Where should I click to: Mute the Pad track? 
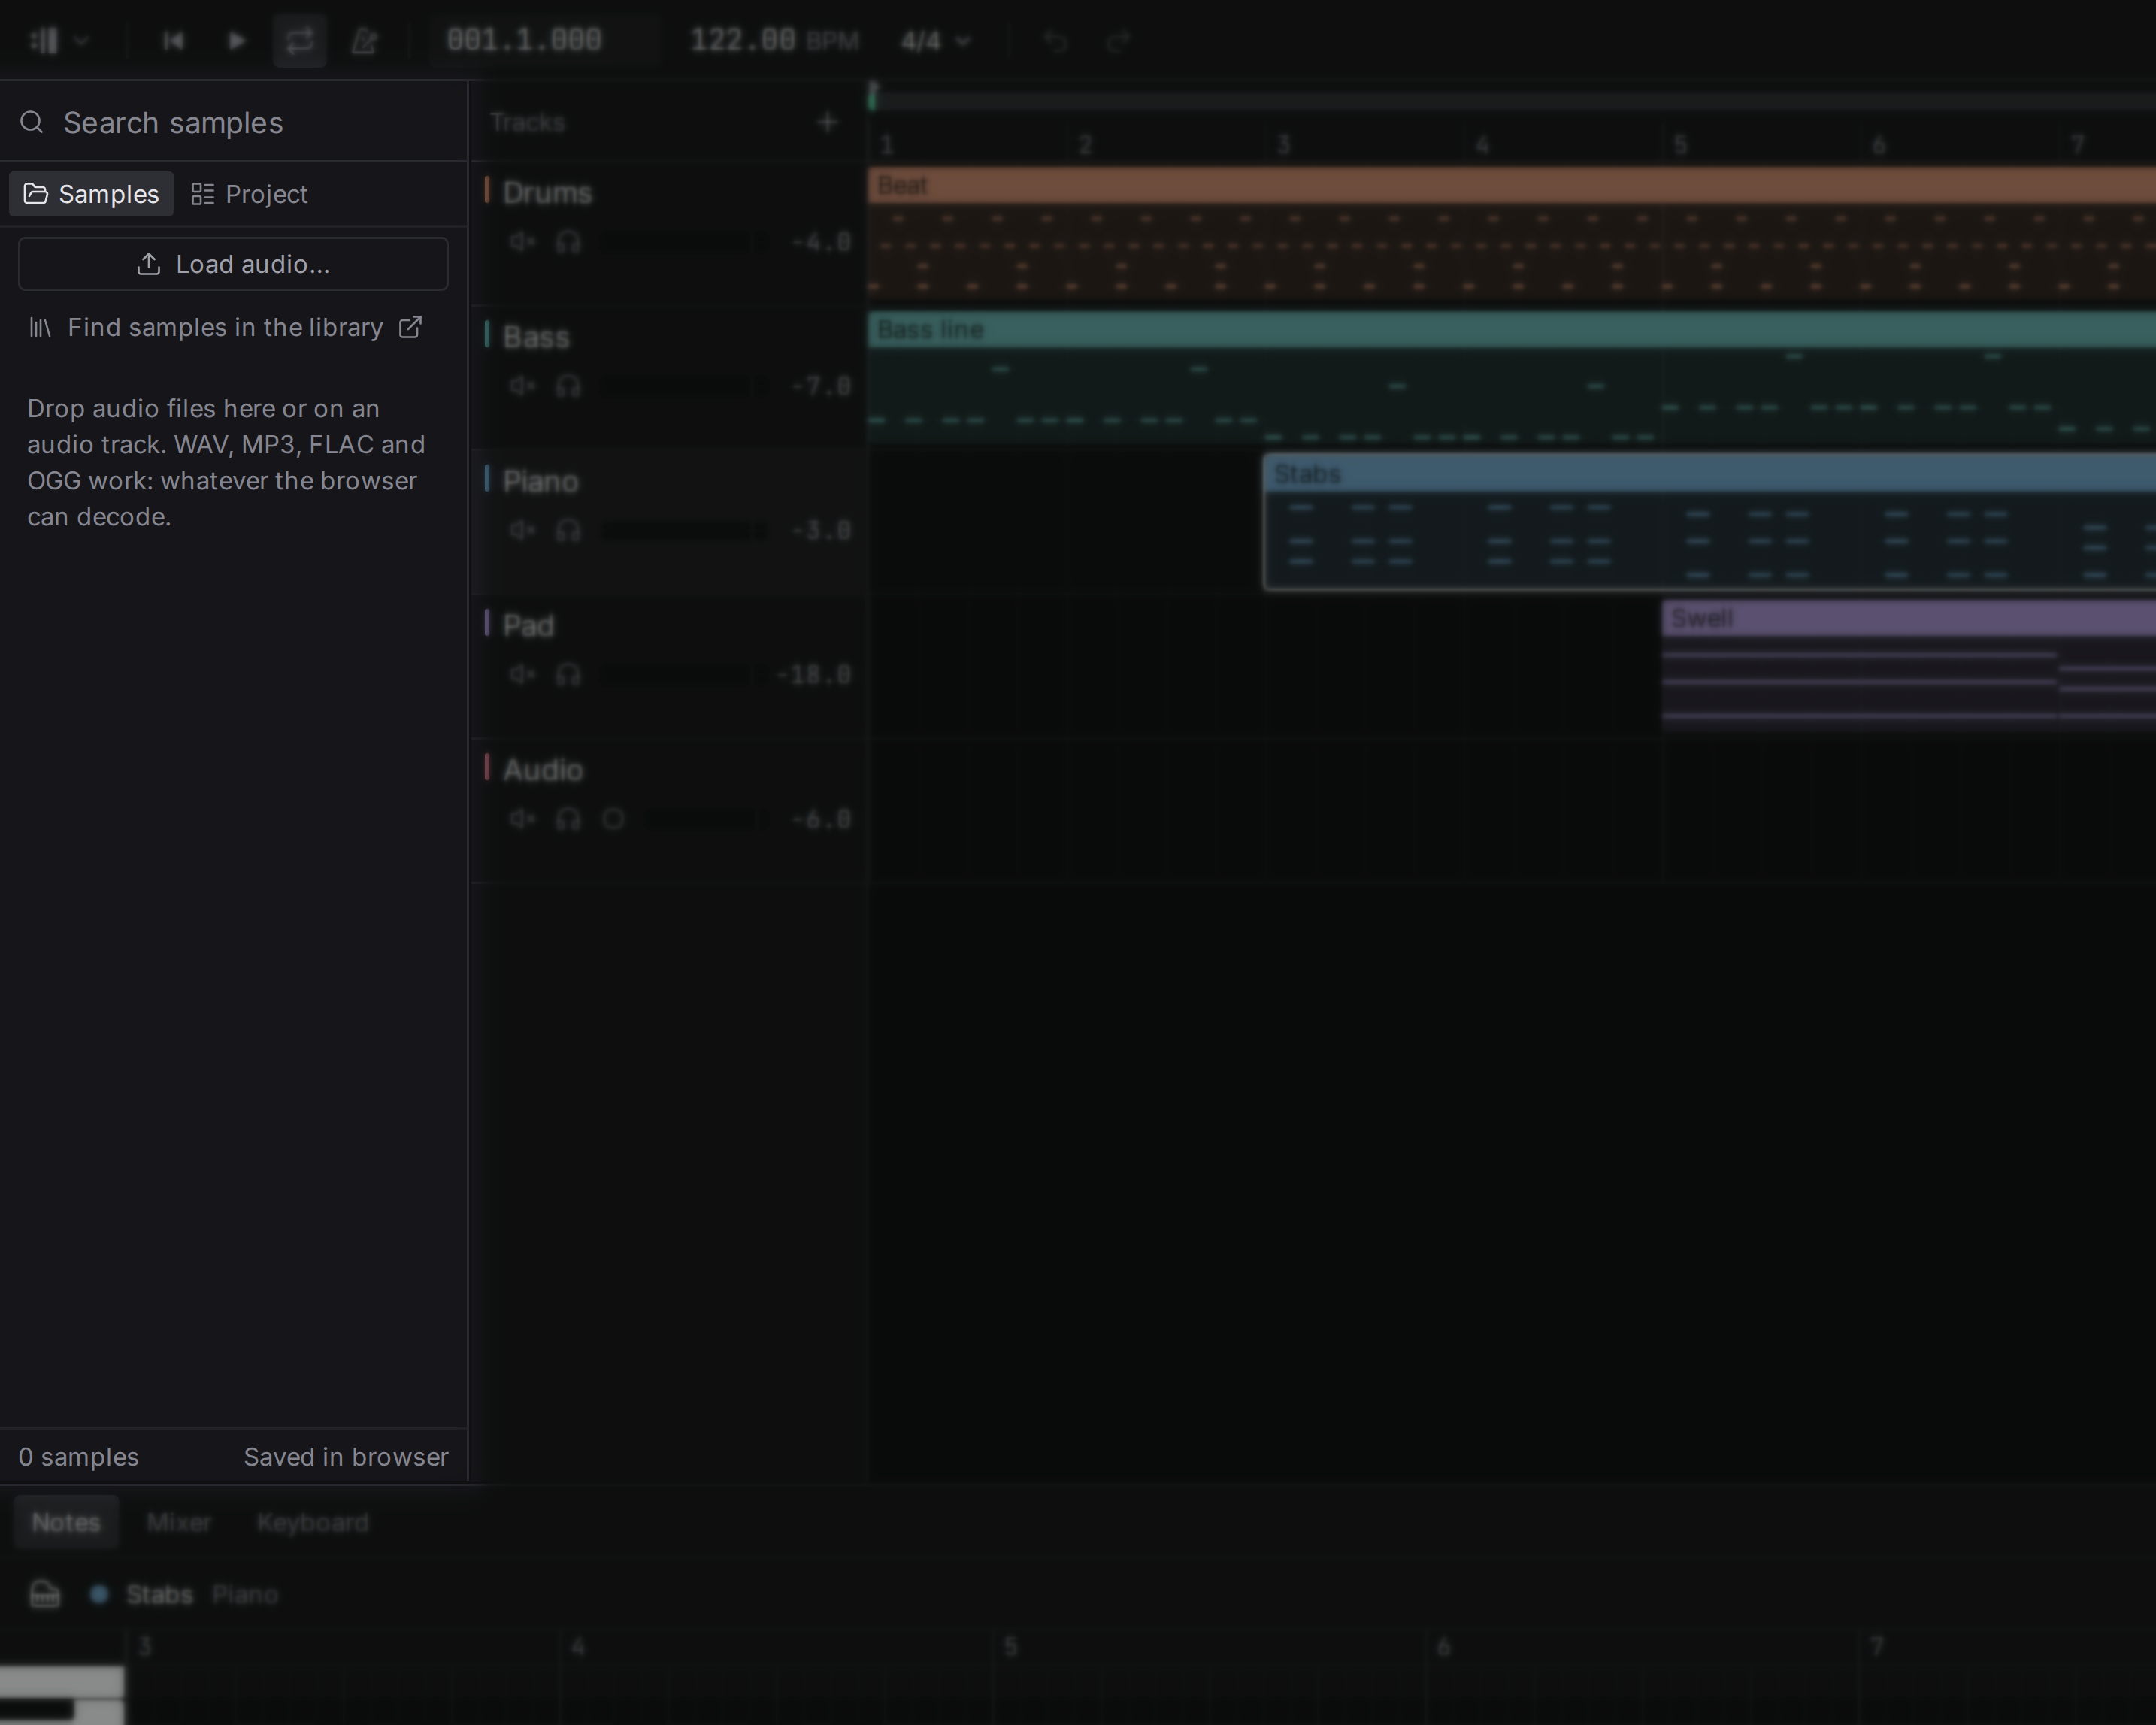click(x=522, y=675)
